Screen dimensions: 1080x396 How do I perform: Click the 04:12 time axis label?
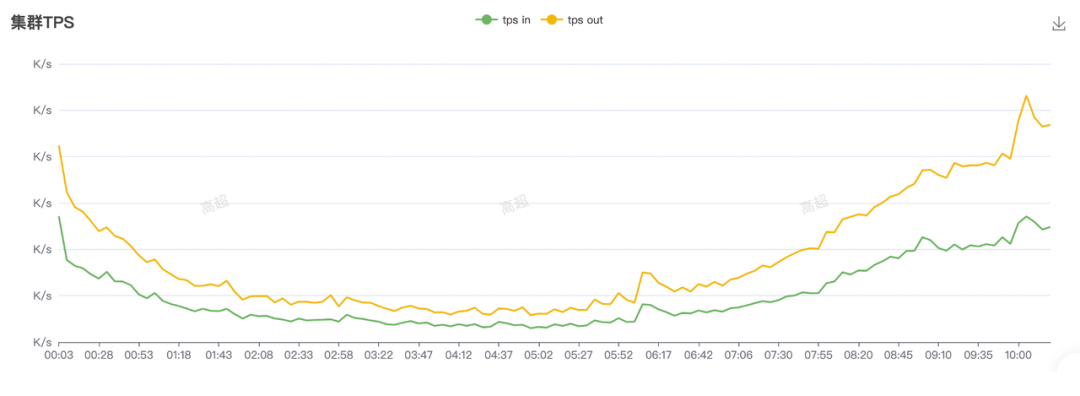click(458, 355)
